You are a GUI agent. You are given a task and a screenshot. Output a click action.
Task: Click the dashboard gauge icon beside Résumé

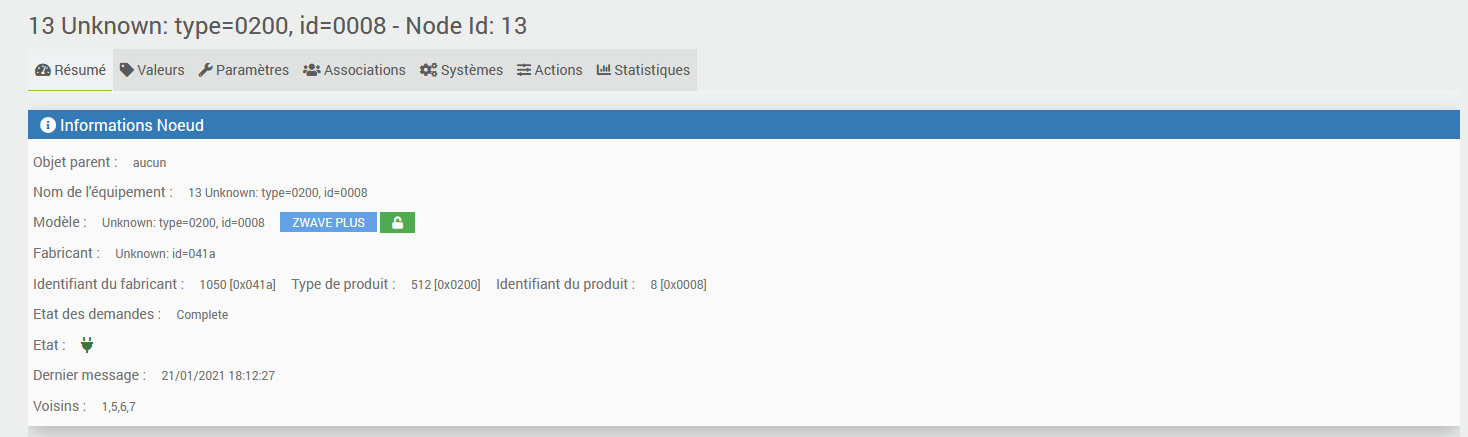click(x=42, y=70)
